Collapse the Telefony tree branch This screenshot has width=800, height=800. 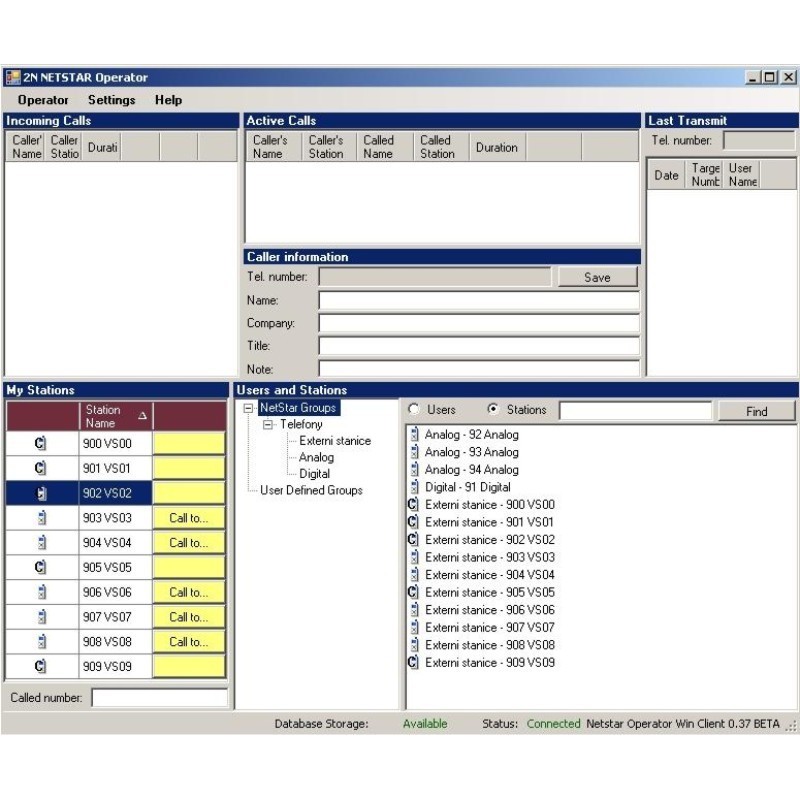pos(268,425)
